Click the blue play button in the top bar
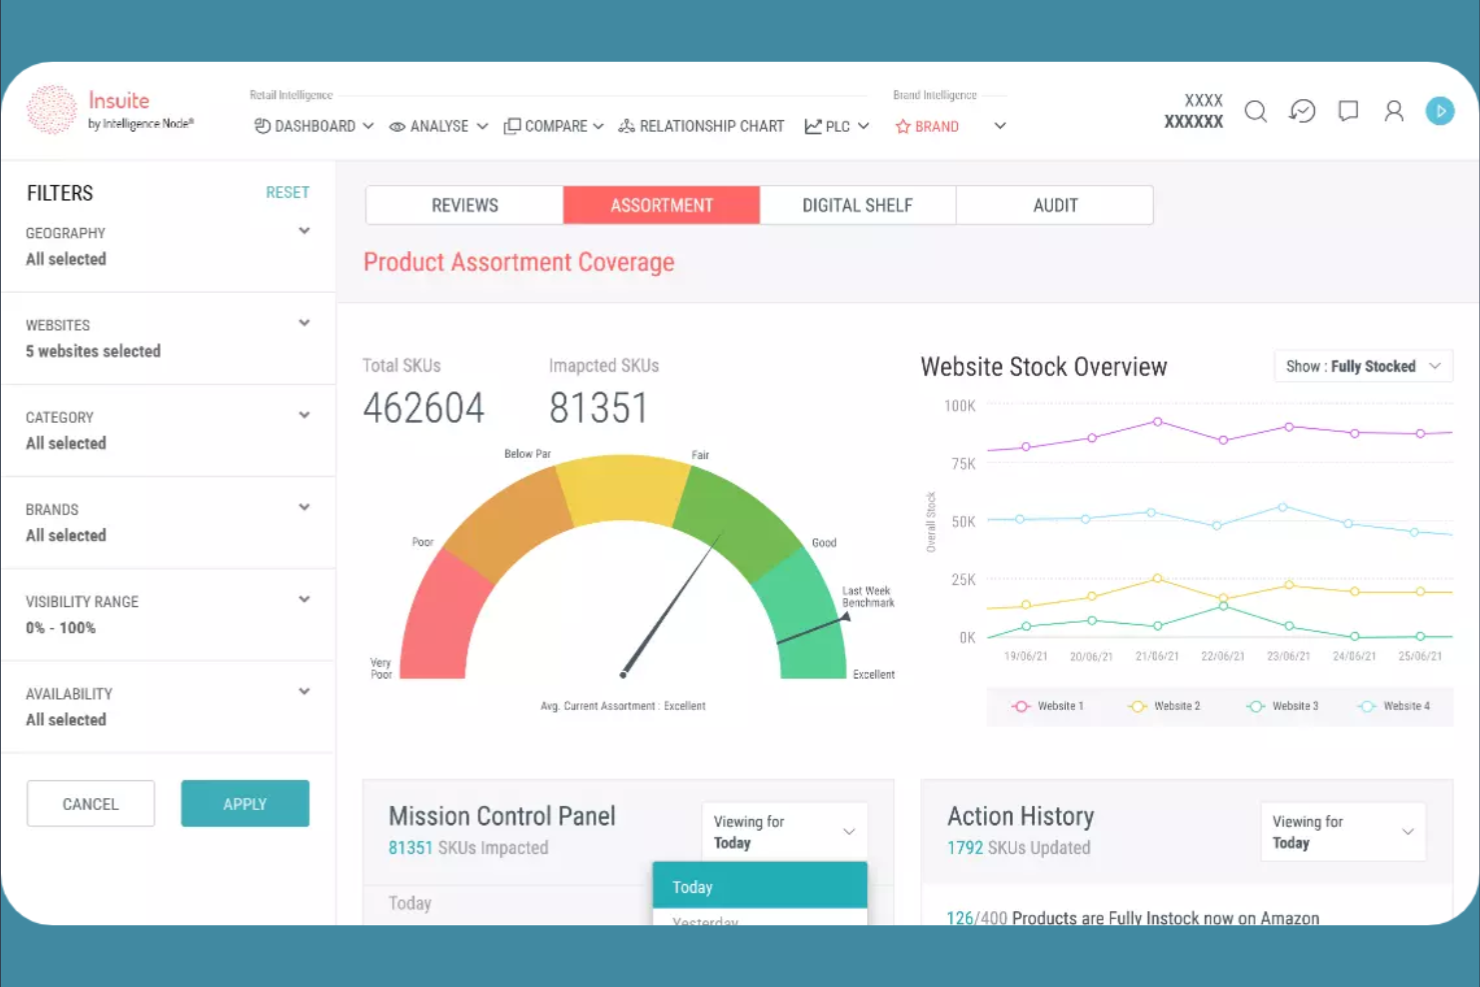 pyautogui.click(x=1440, y=111)
